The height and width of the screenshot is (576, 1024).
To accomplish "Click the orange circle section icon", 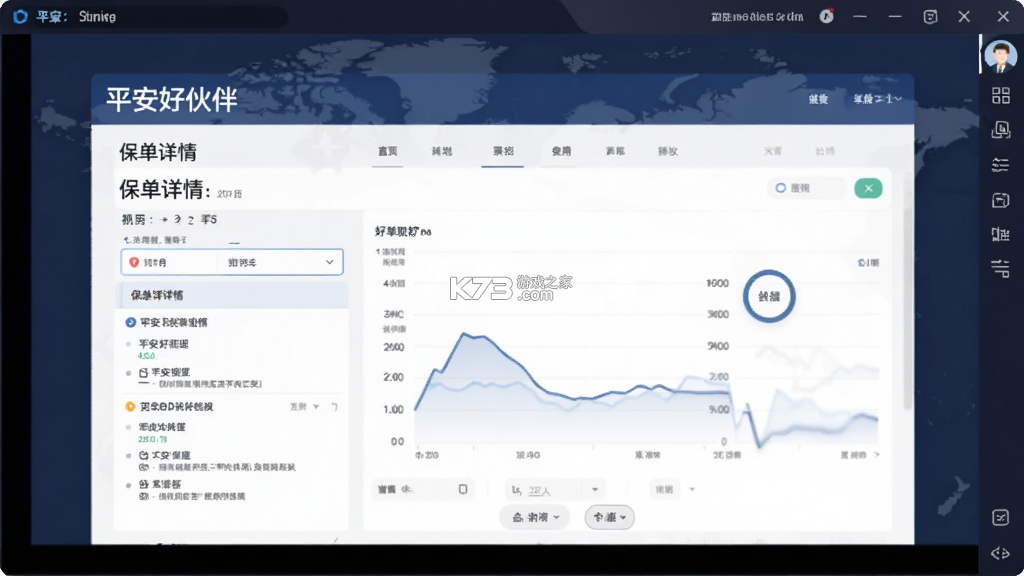I will [x=130, y=406].
